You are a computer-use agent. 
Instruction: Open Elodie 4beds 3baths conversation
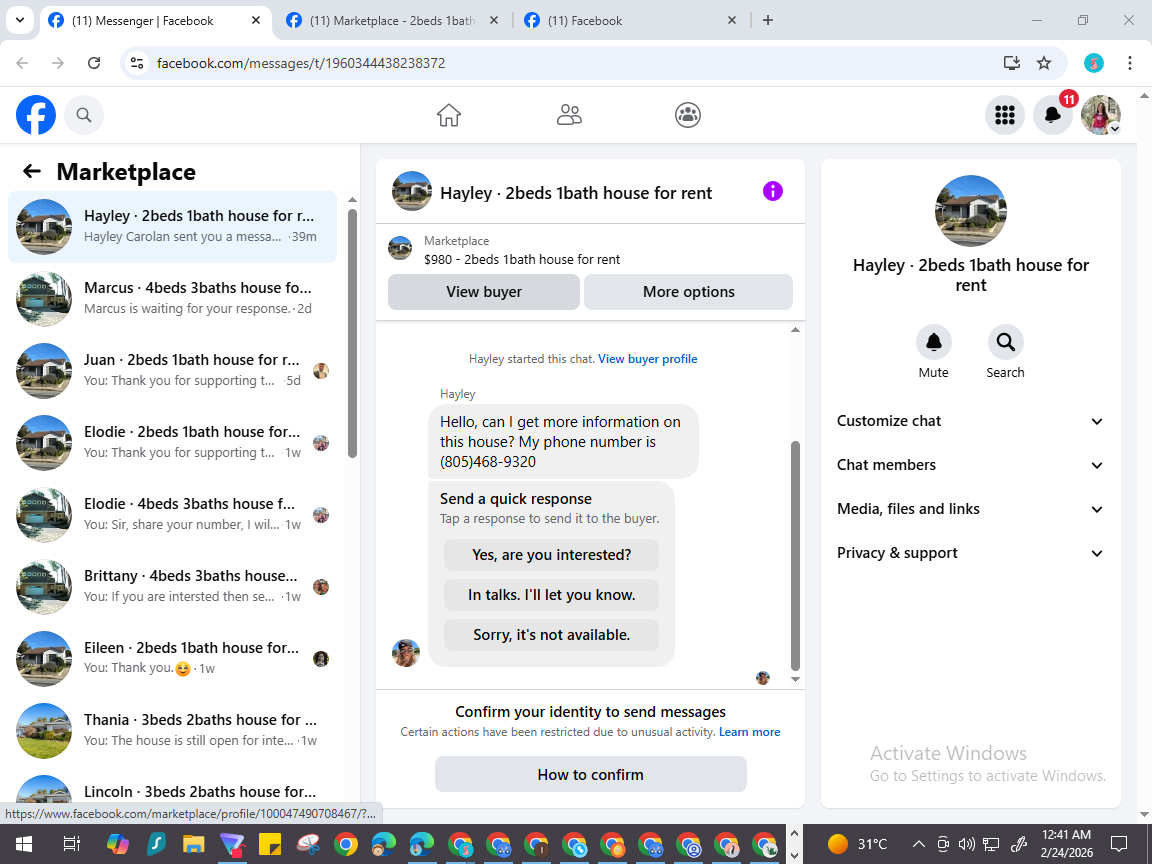[173, 514]
